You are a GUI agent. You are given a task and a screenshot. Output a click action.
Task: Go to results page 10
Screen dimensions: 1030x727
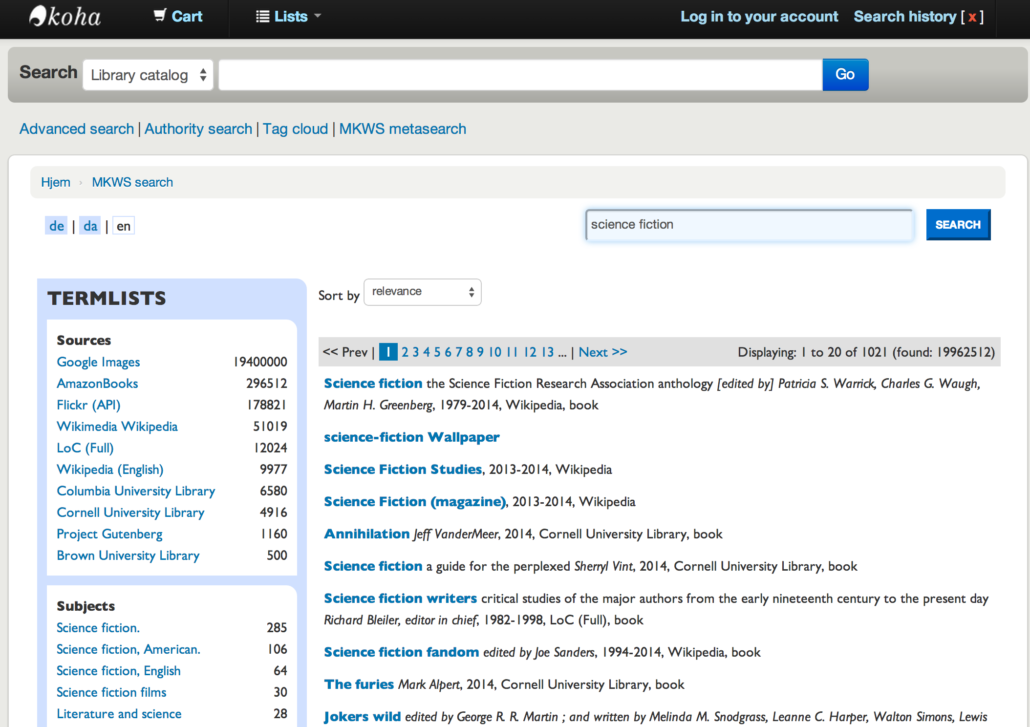pos(495,352)
